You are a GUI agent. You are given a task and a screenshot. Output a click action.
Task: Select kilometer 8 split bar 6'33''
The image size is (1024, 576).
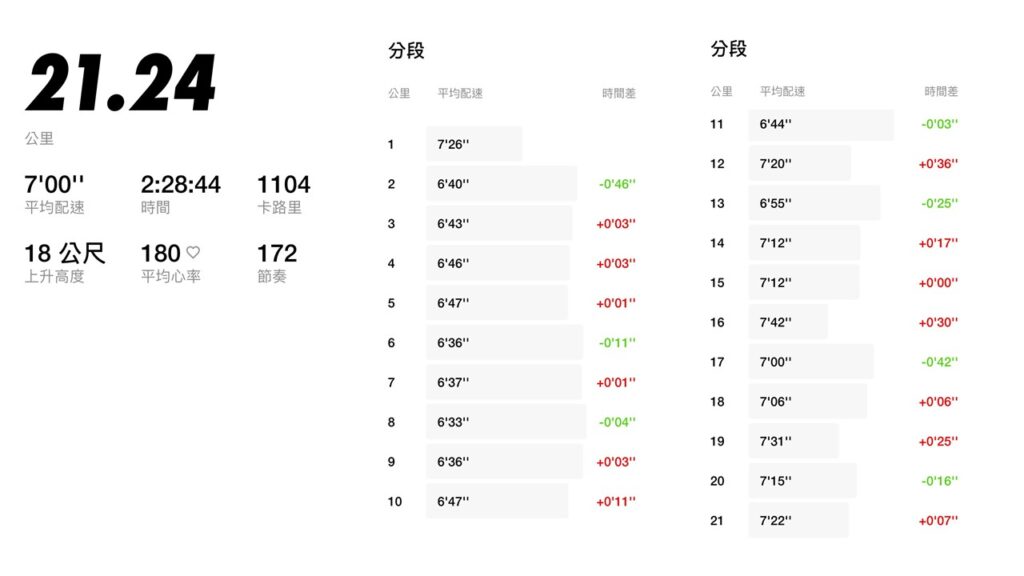(x=505, y=422)
